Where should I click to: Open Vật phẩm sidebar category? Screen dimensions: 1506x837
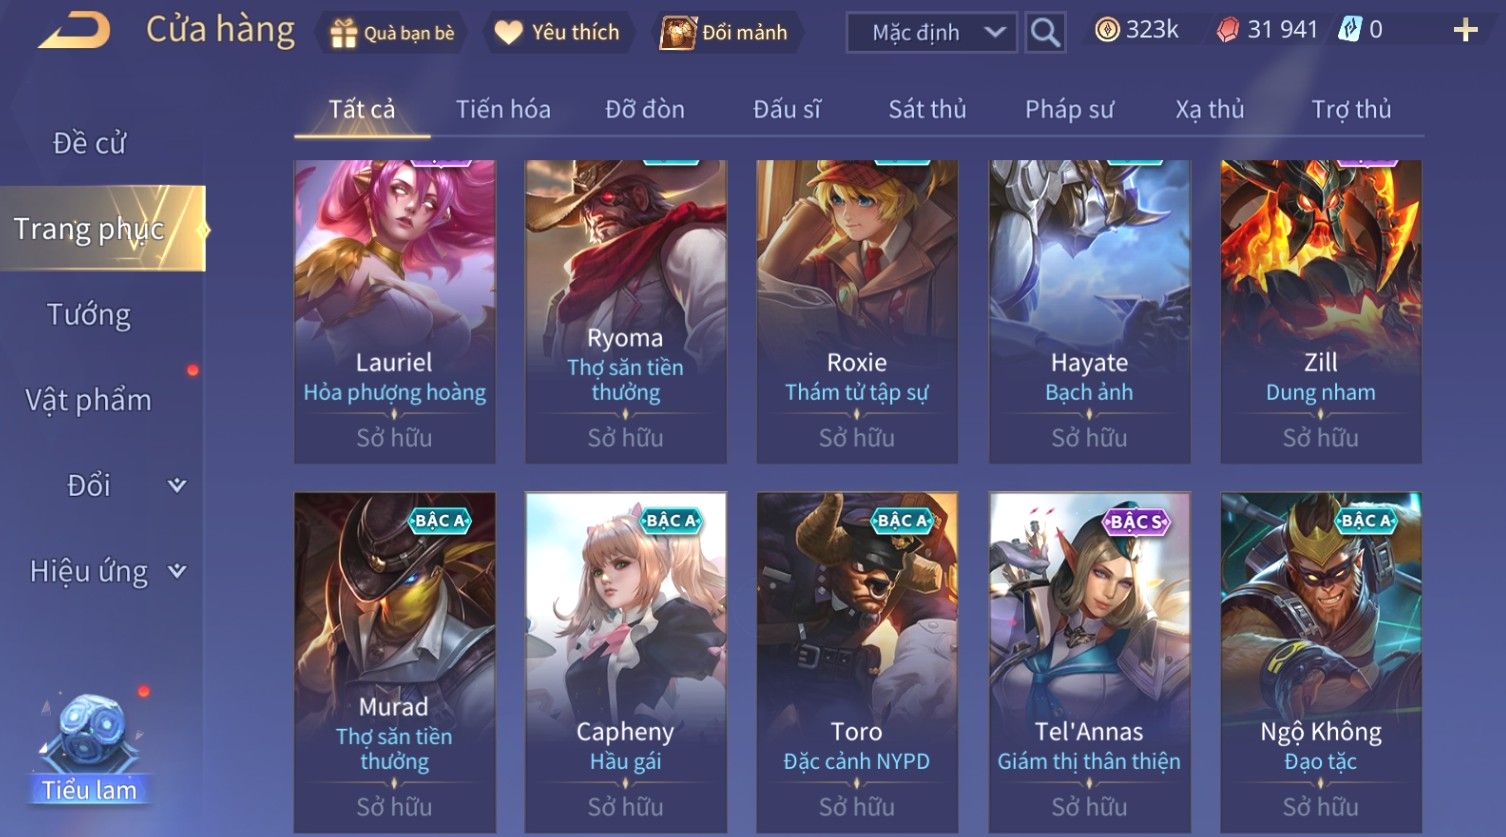point(89,400)
